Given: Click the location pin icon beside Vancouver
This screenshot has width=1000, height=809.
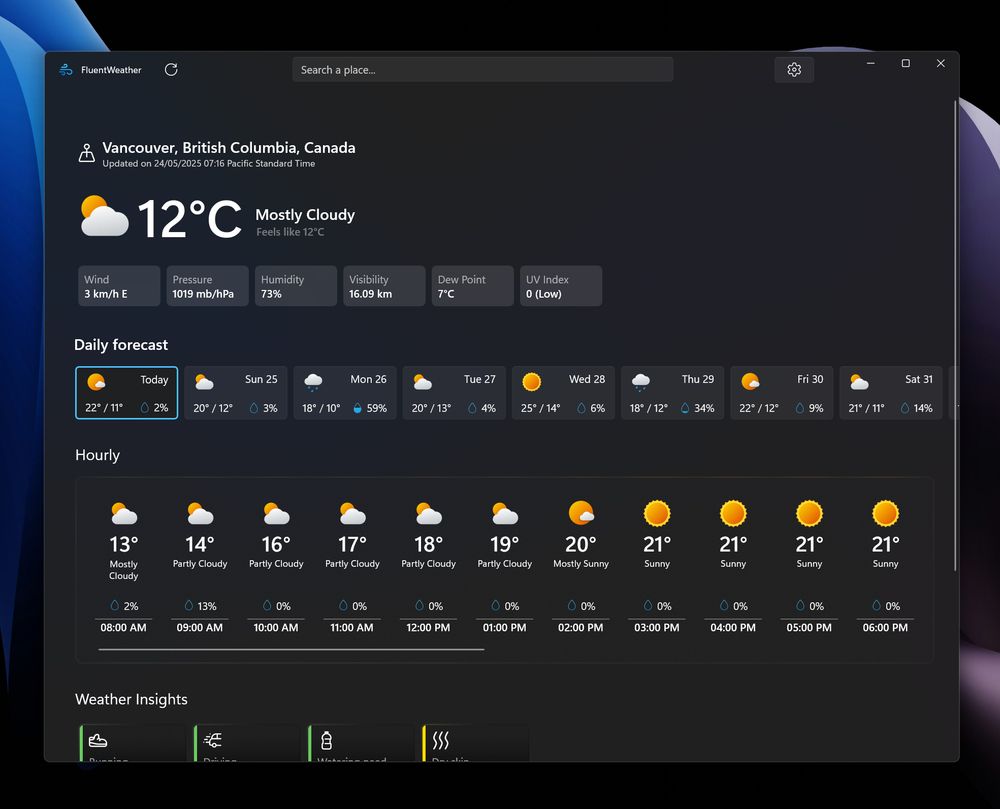Looking at the screenshot, I should pos(87,153).
